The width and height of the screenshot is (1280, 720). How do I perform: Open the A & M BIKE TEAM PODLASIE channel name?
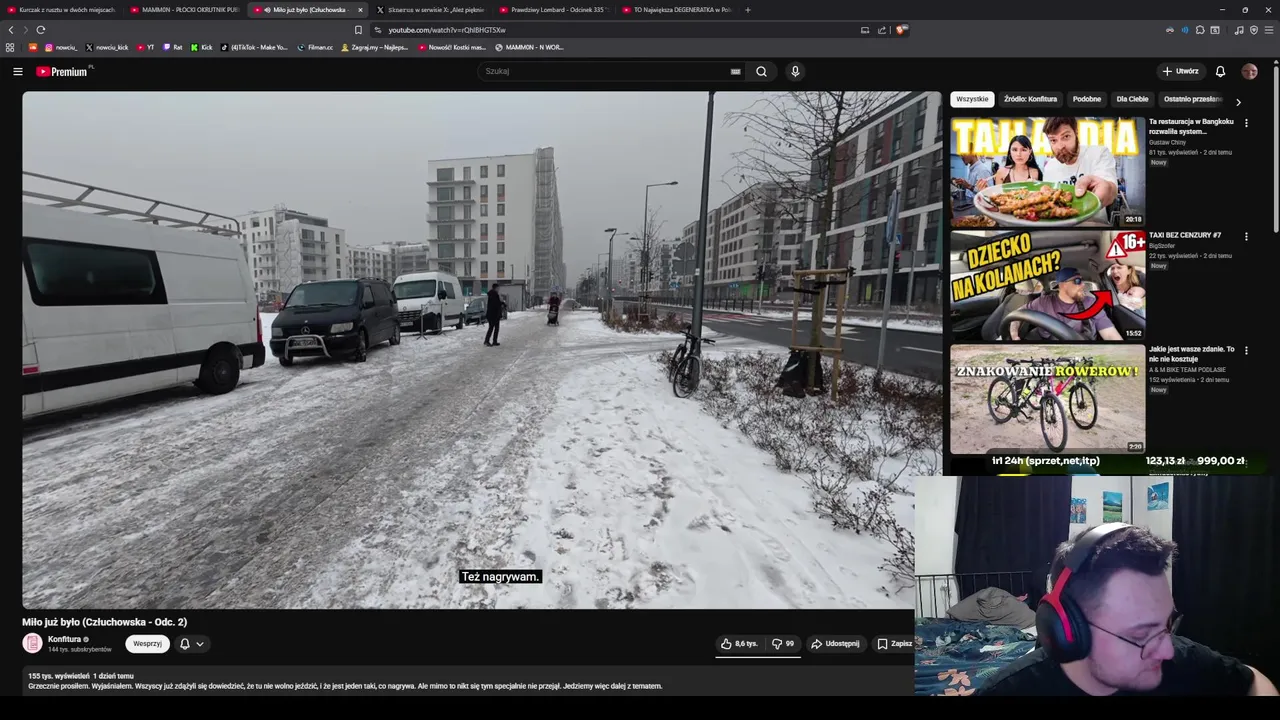pos(1187,370)
